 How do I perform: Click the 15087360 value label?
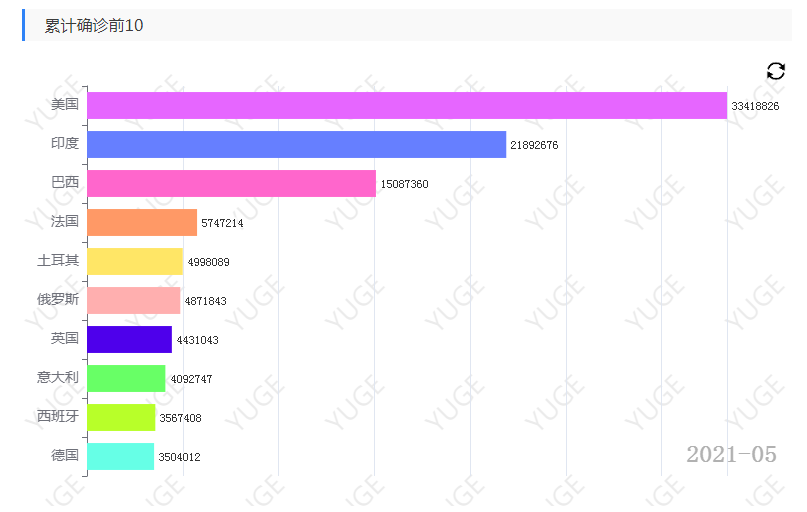coord(404,184)
